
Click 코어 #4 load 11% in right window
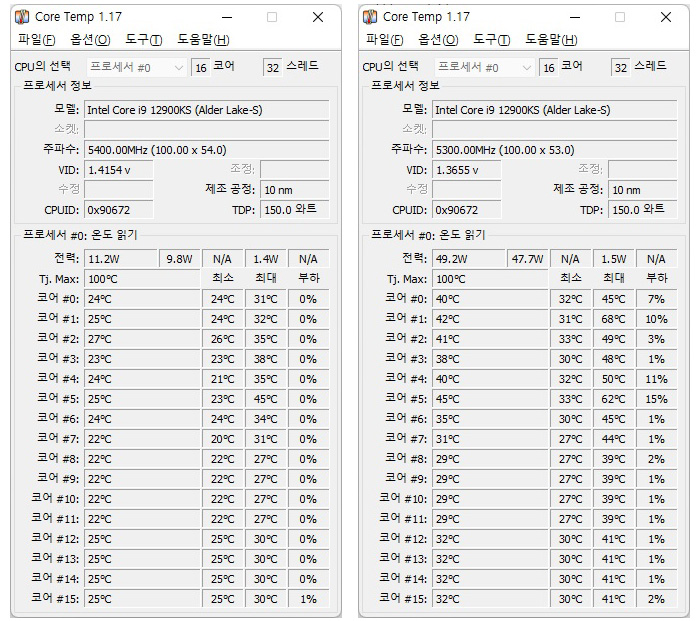coord(656,379)
